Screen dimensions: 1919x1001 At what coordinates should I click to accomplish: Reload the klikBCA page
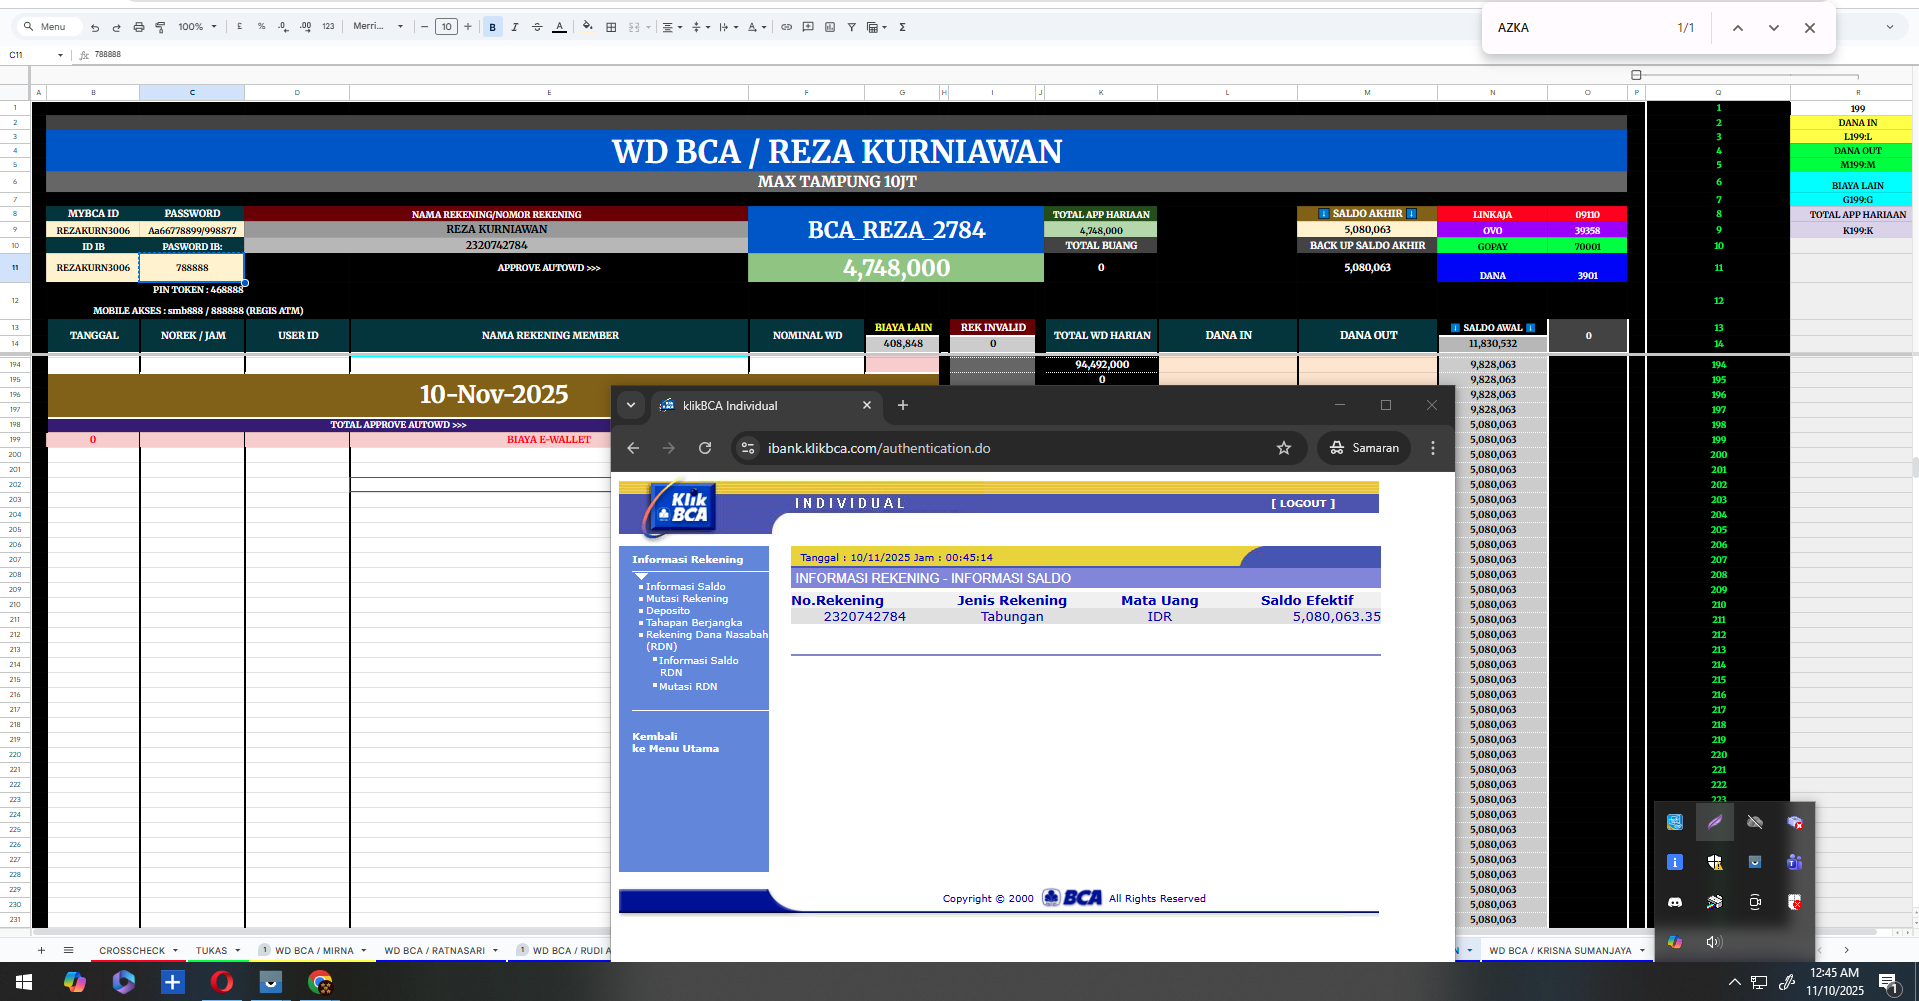[705, 448]
